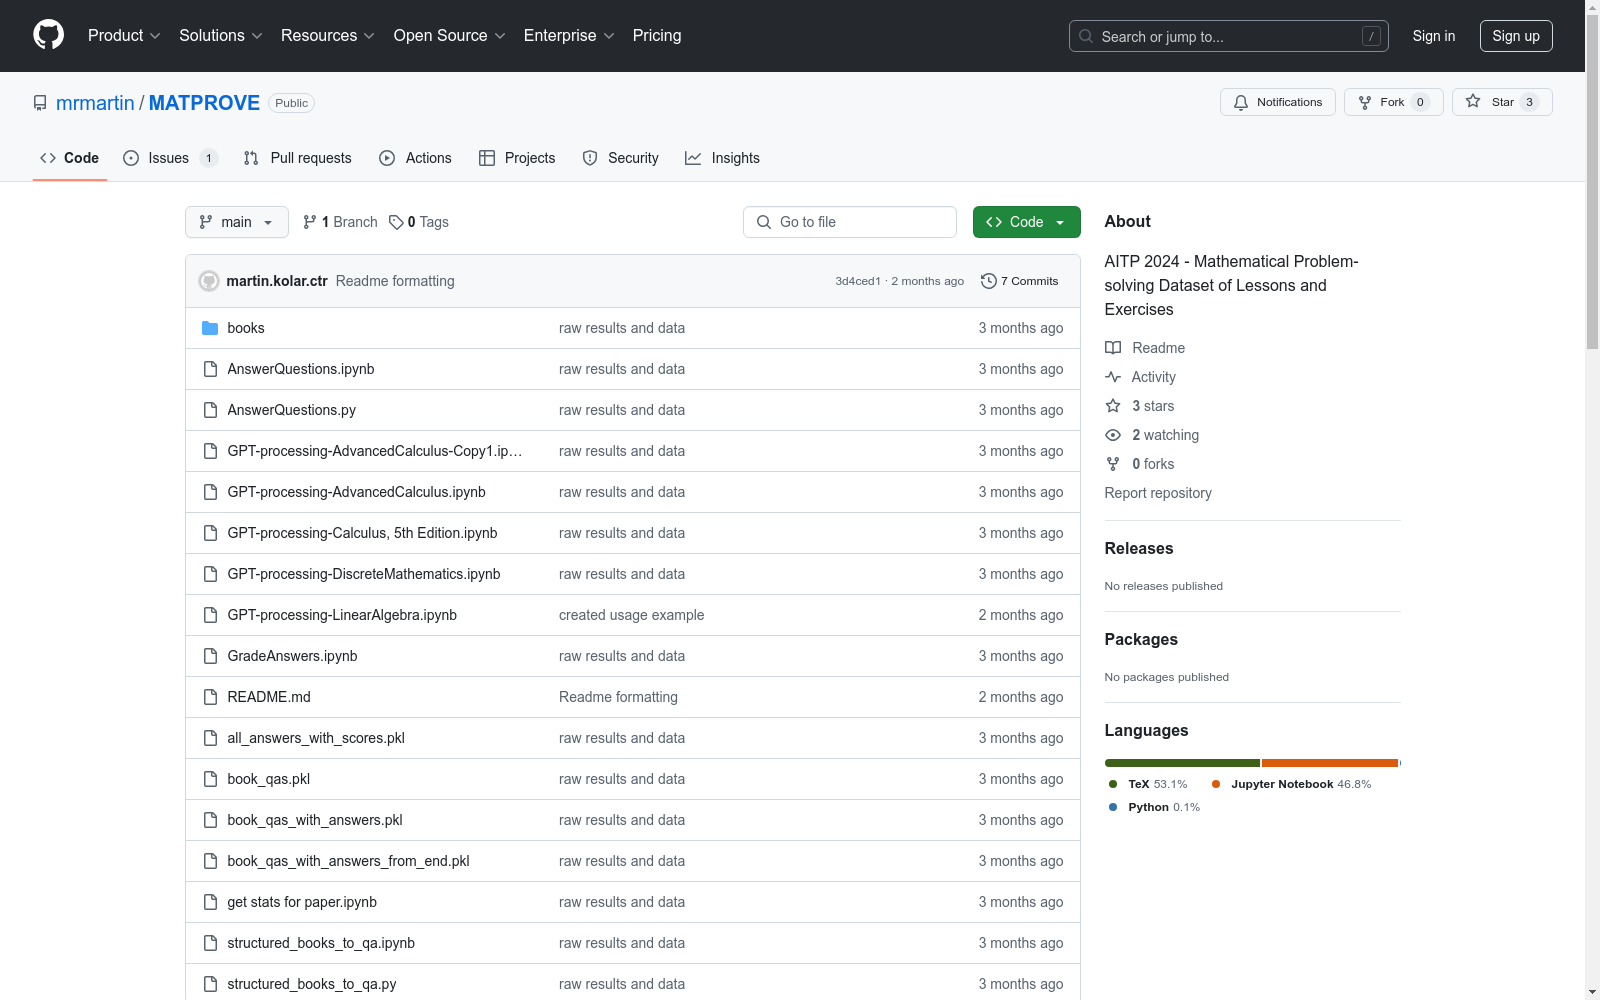Screen dimensions: 1600x1000
Task: Open the GPT-processing-Calculus, 5th Edition.ipynb file
Action: (x=362, y=533)
